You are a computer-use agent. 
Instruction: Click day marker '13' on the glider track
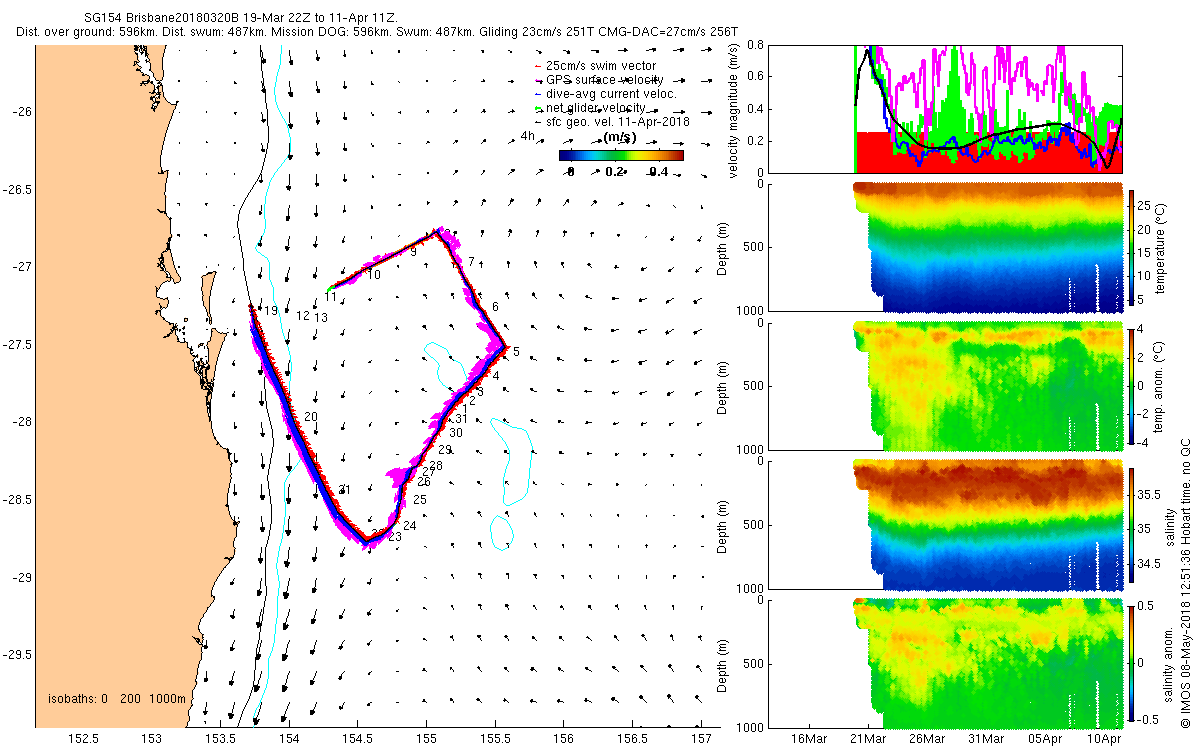coord(321,317)
